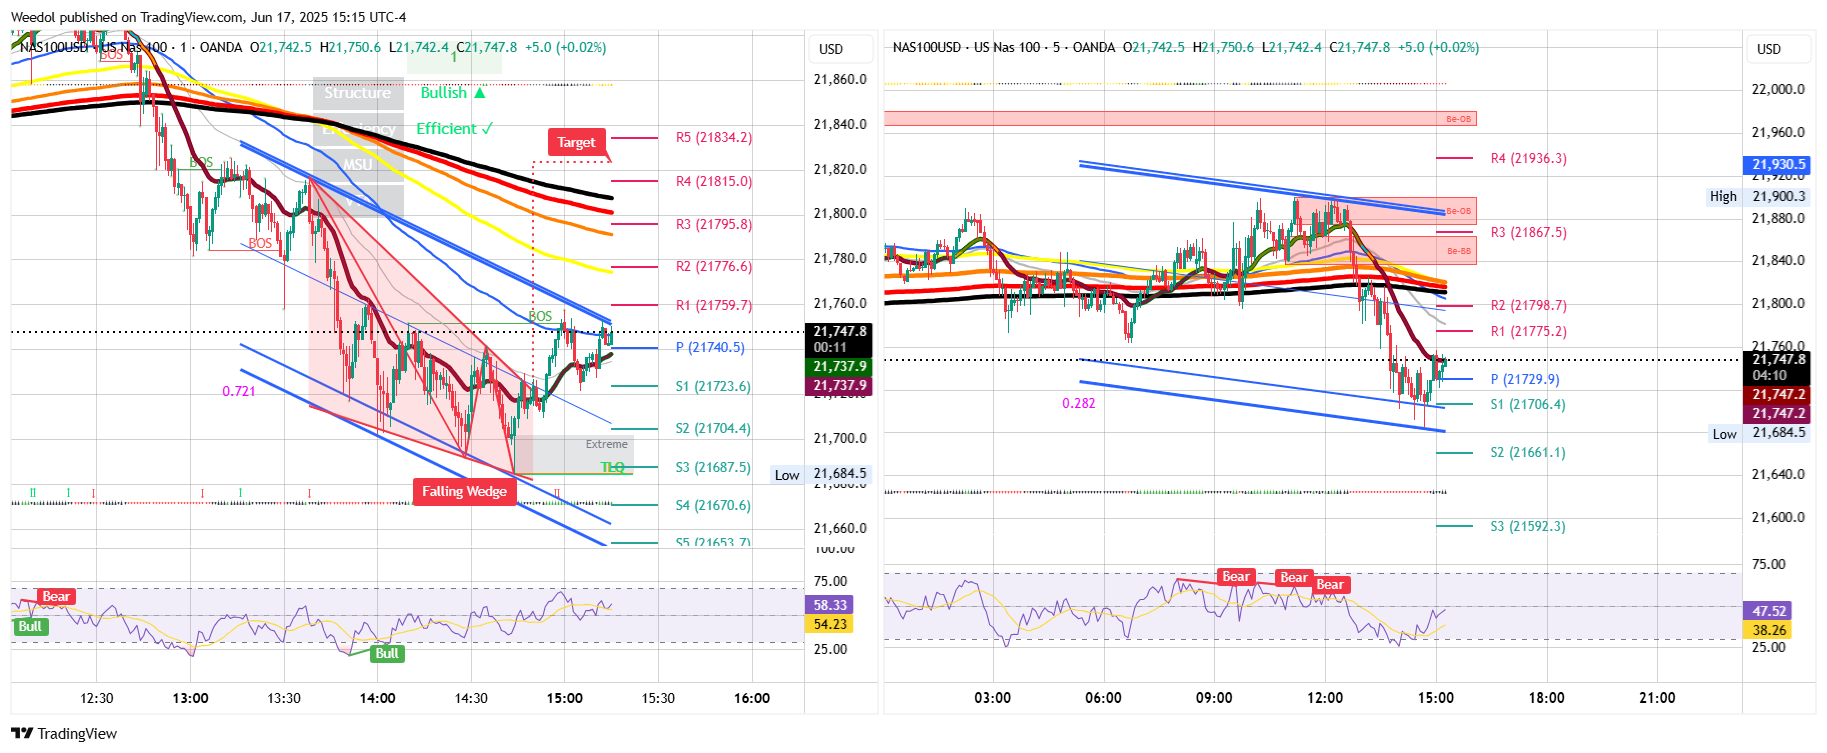Viewport: 1827px width, 753px height.
Task: Click the 21,960.0 price axis label
Action: pyautogui.click(x=1778, y=133)
